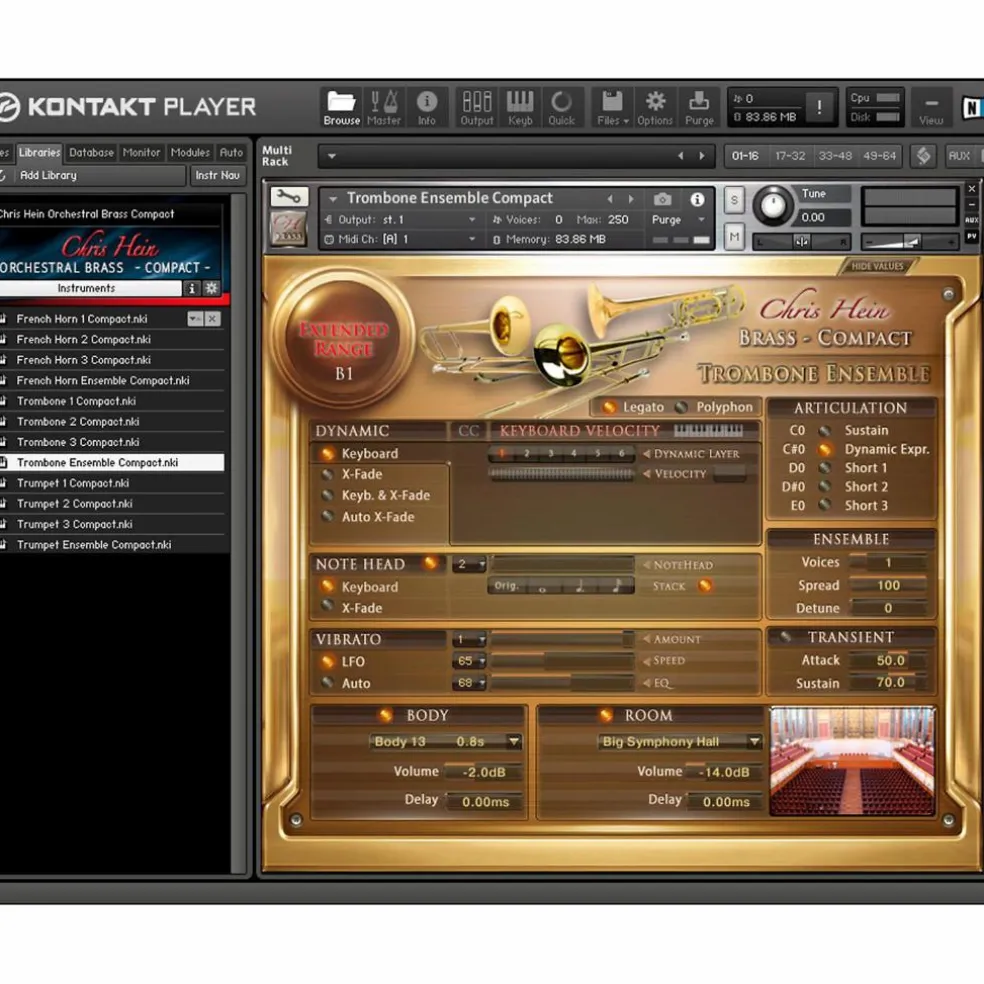
Task: Open the Files disk menu
Action: pyautogui.click(x=612, y=107)
